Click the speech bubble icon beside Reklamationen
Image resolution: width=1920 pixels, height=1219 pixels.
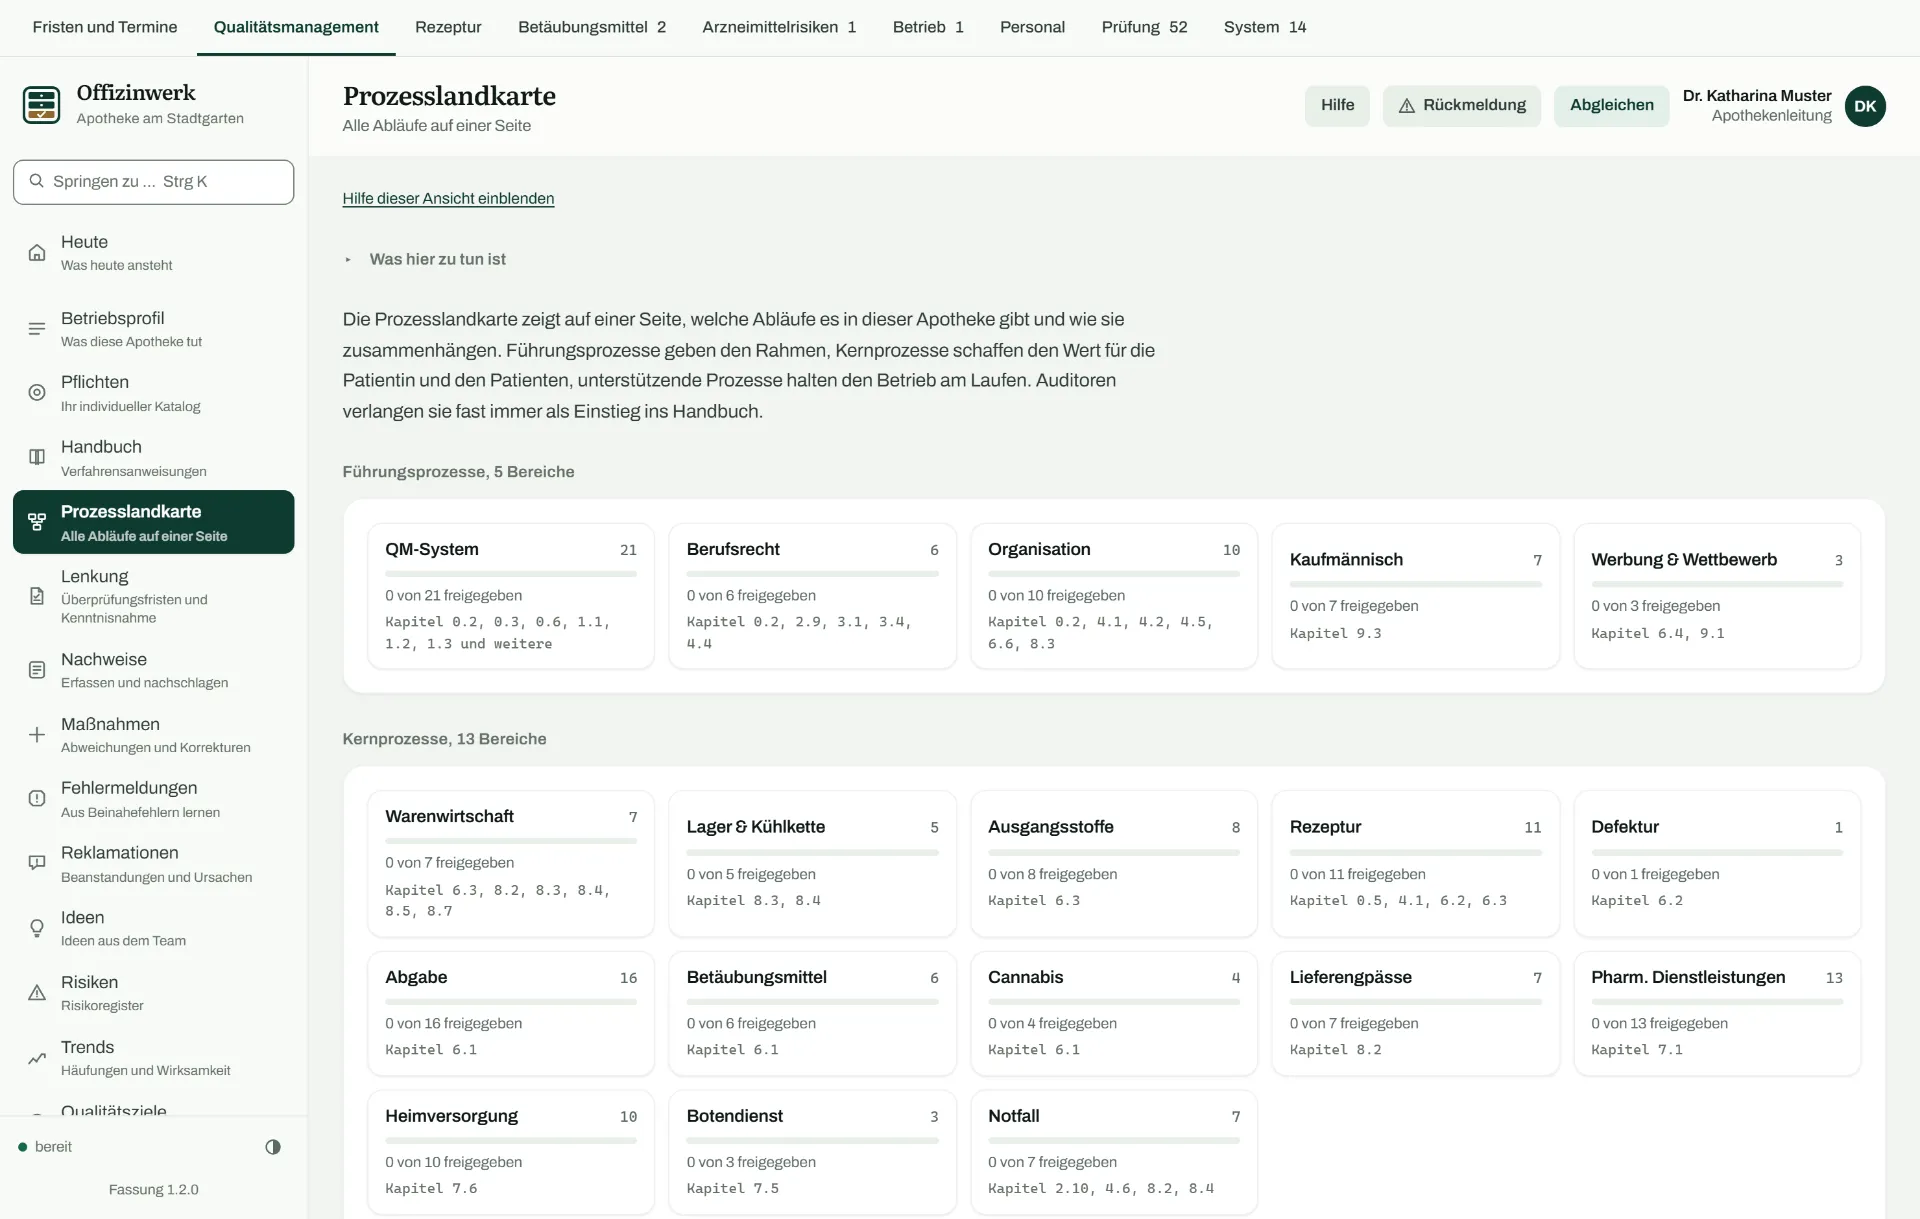pos(37,863)
